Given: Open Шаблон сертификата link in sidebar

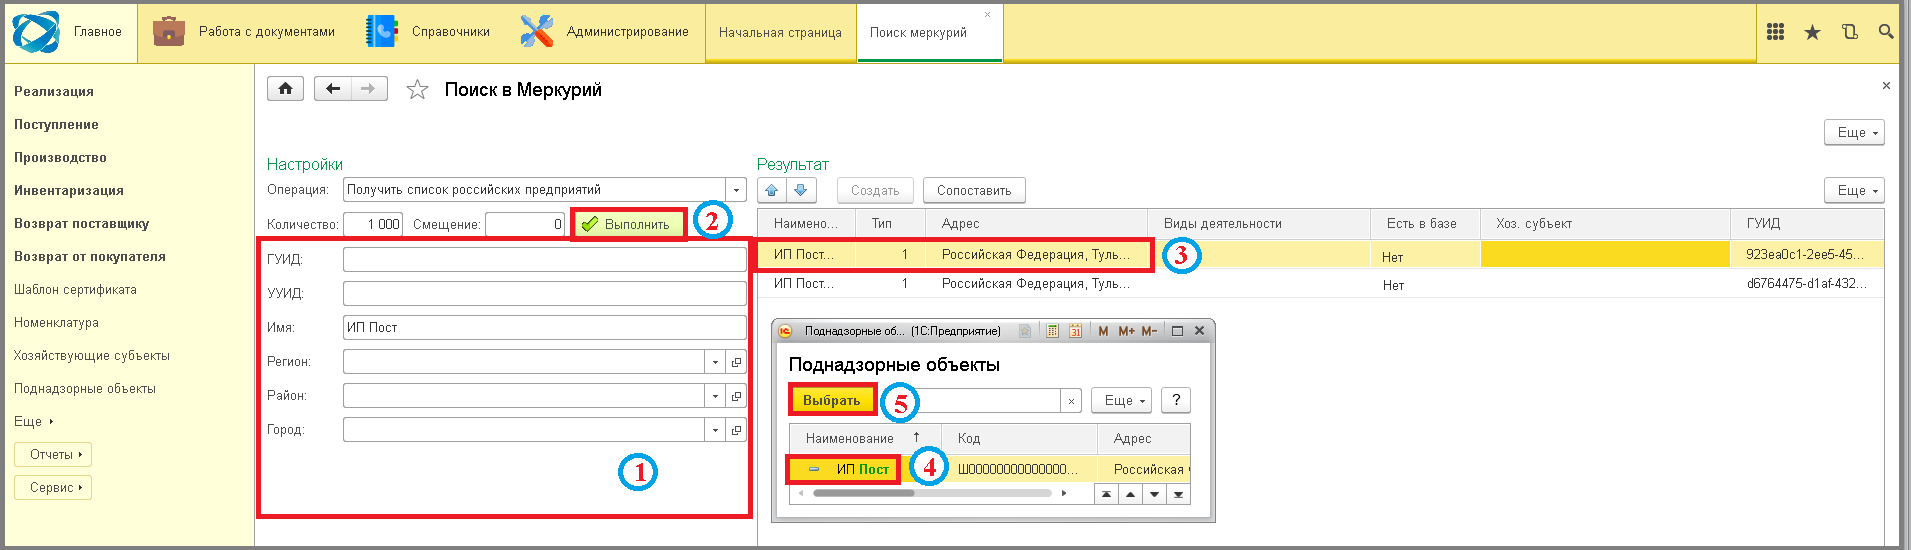Looking at the screenshot, I should pos(75,289).
